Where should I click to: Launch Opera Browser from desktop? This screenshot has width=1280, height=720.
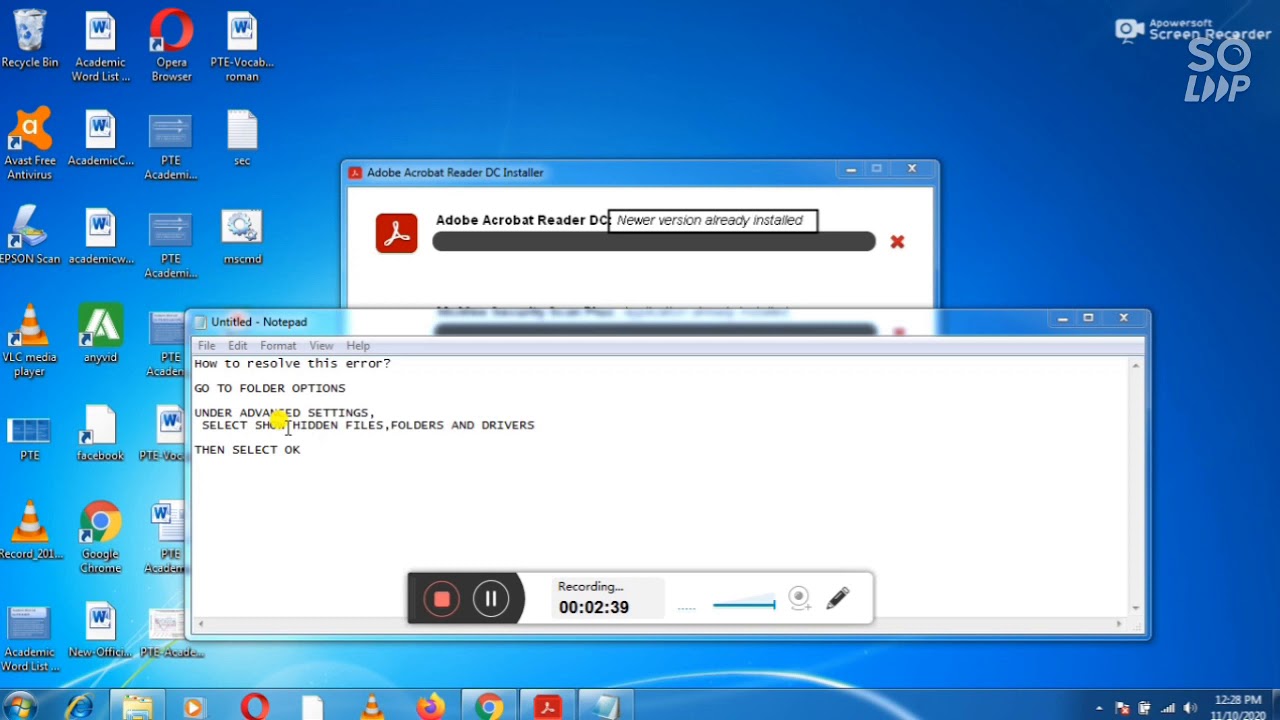pos(171,47)
